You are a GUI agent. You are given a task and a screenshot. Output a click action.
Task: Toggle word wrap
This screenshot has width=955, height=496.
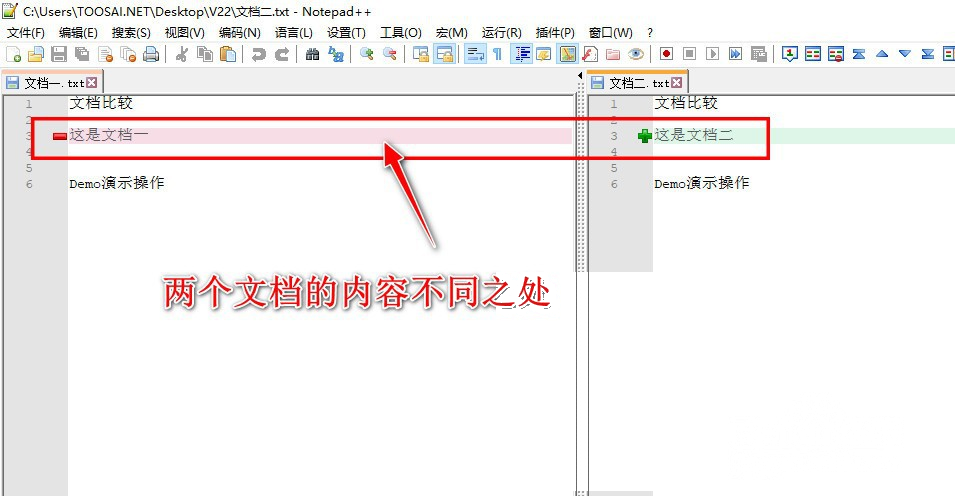click(475, 54)
